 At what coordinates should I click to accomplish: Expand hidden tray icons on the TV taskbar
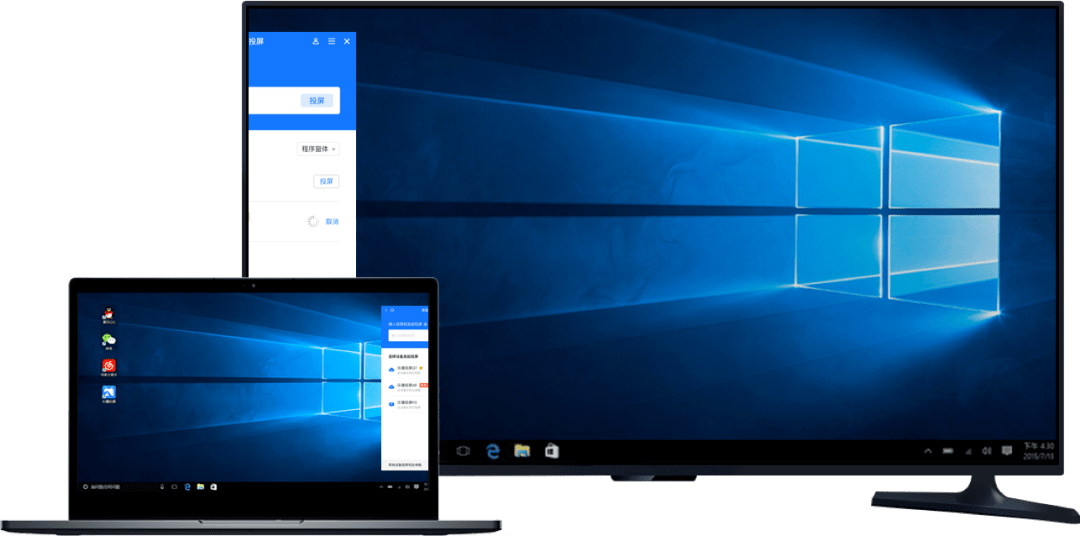tap(928, 451)
